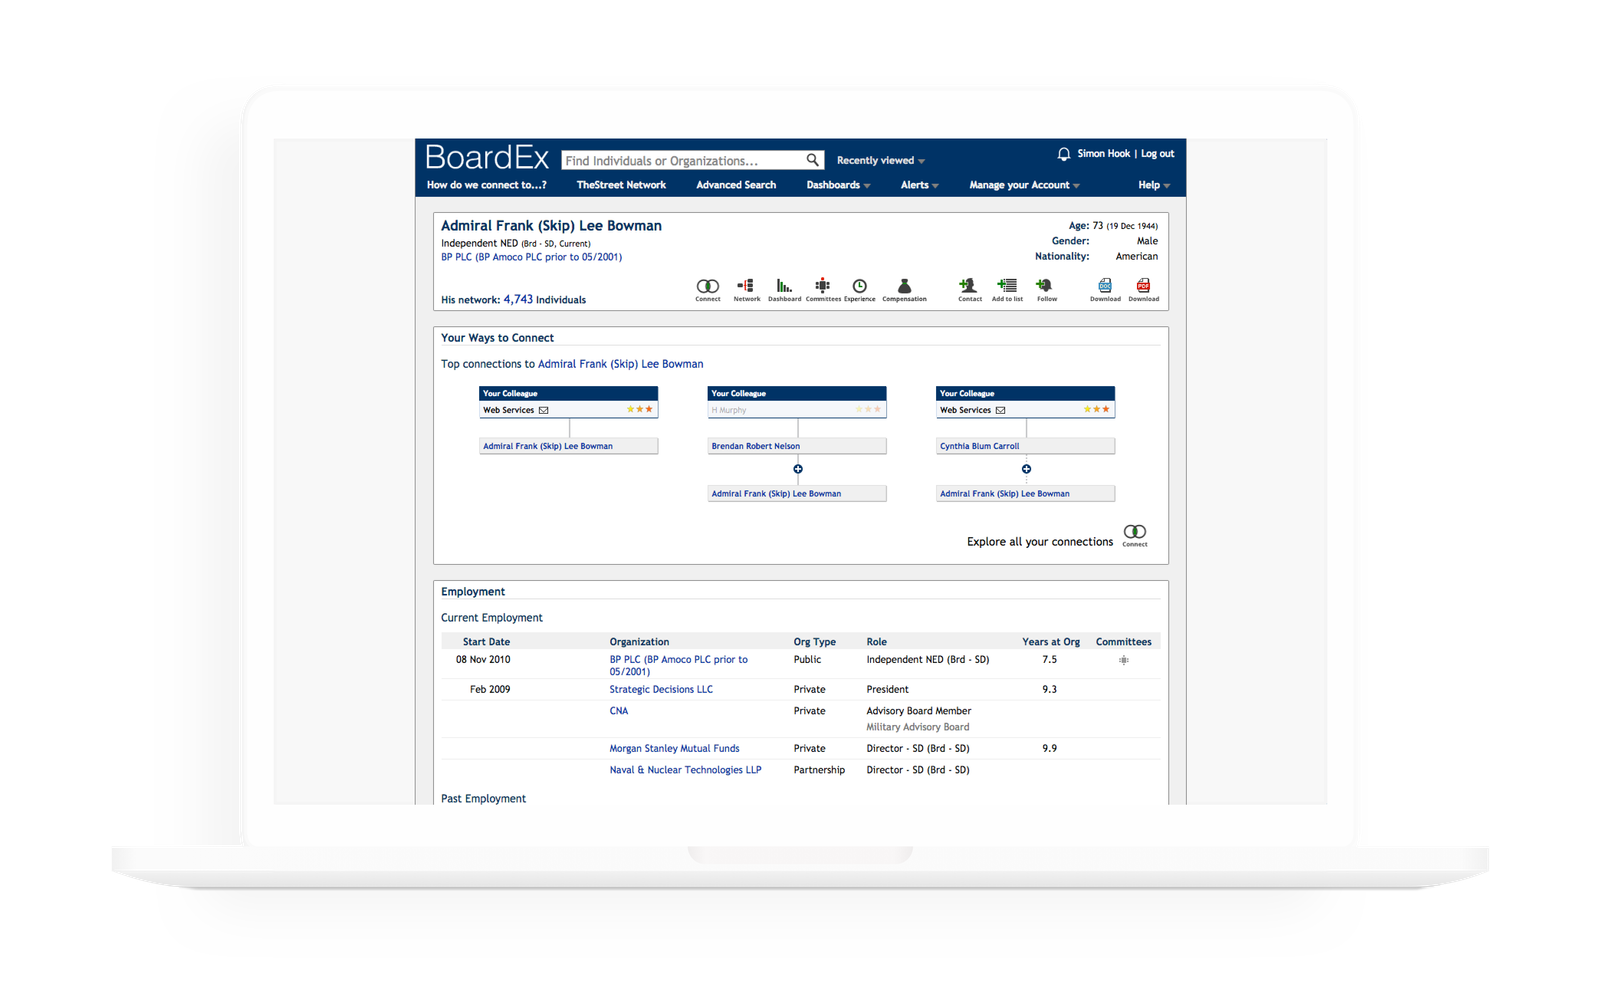This screenshot has width=1600, height=1000.
Task: Click the Committees column header
Action: click(x=1123, y=642)
